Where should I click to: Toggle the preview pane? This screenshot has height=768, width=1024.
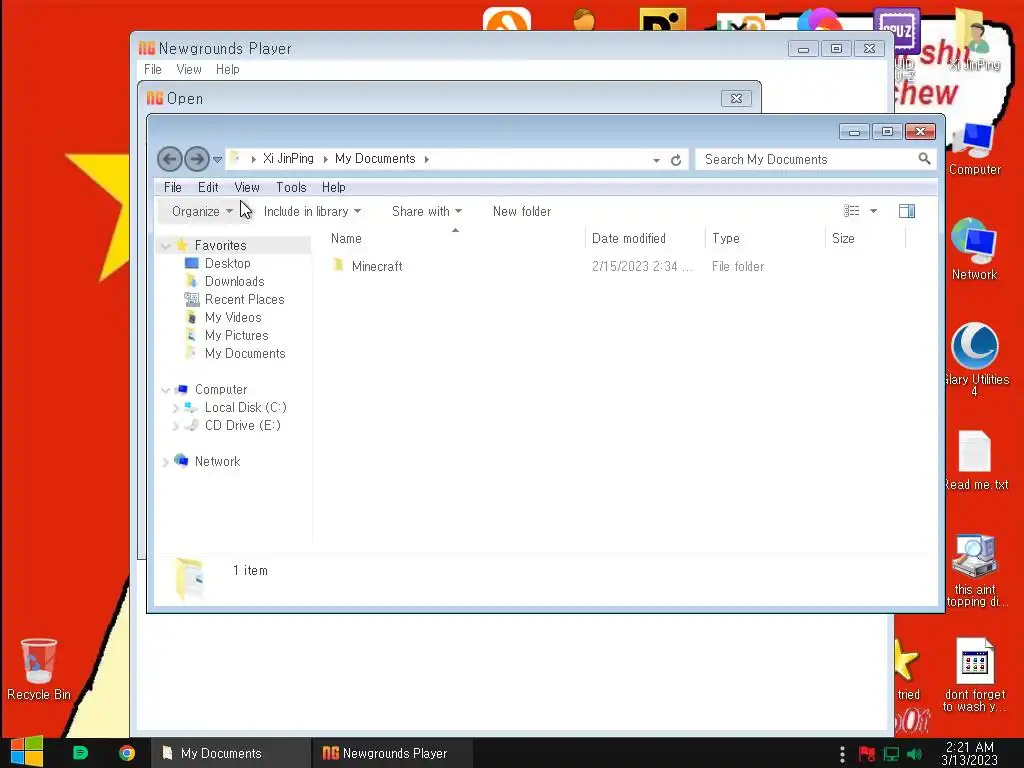click(x=906, y=211)
